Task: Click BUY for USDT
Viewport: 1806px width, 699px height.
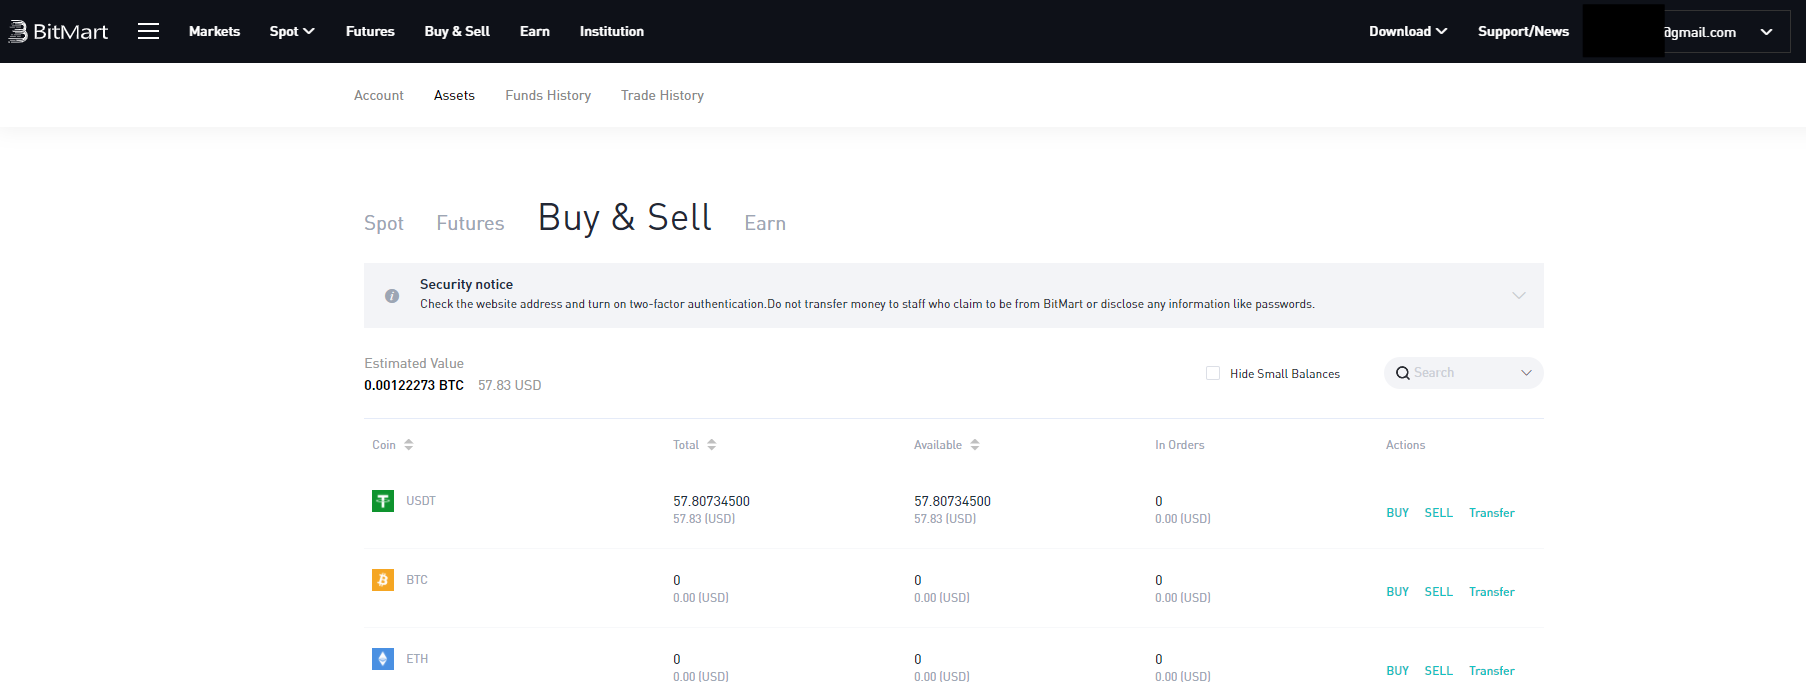Action: click(x=1397, y=513)
